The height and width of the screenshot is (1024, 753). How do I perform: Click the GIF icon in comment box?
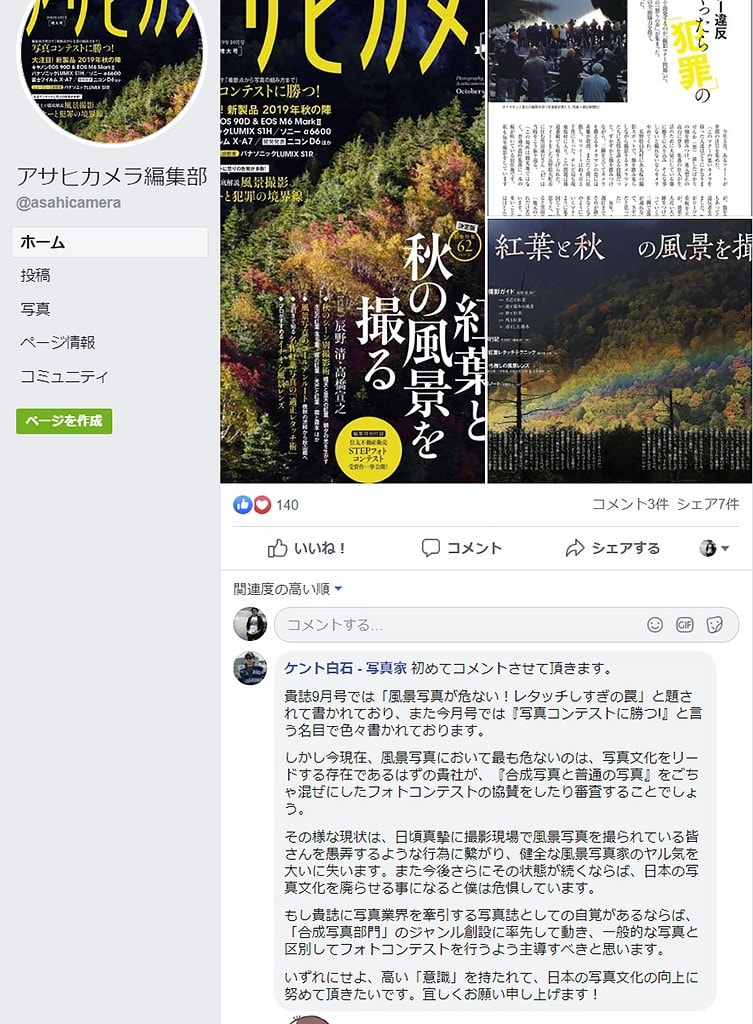(684, 625)
